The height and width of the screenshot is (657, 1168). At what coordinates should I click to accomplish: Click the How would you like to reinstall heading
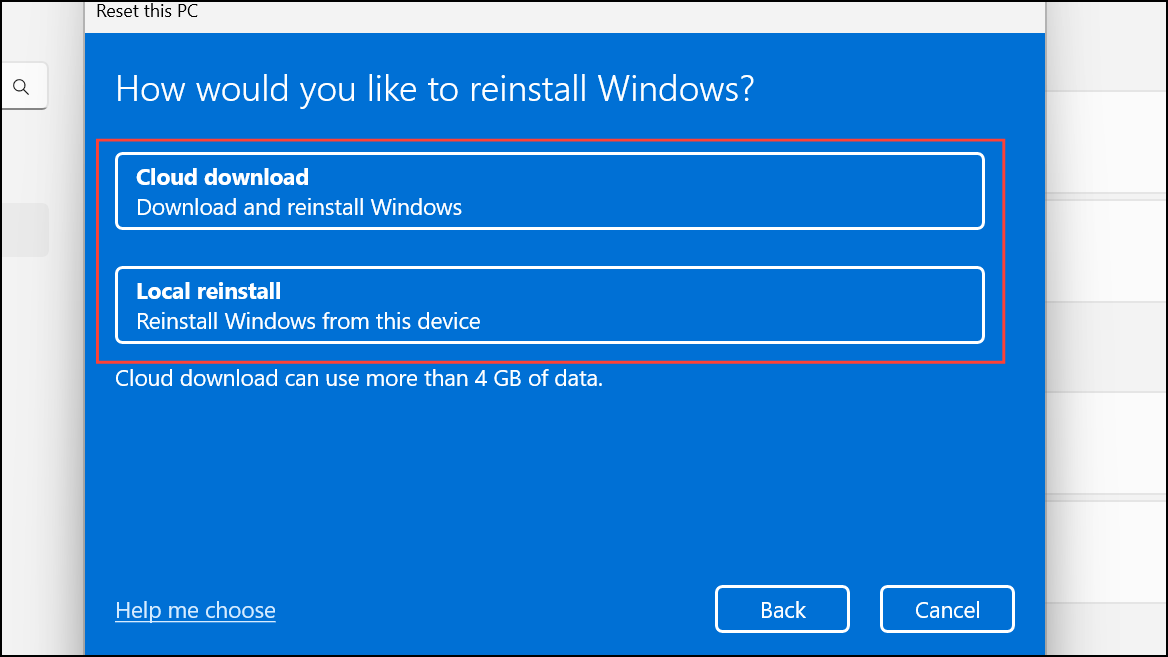coord(434,89)
